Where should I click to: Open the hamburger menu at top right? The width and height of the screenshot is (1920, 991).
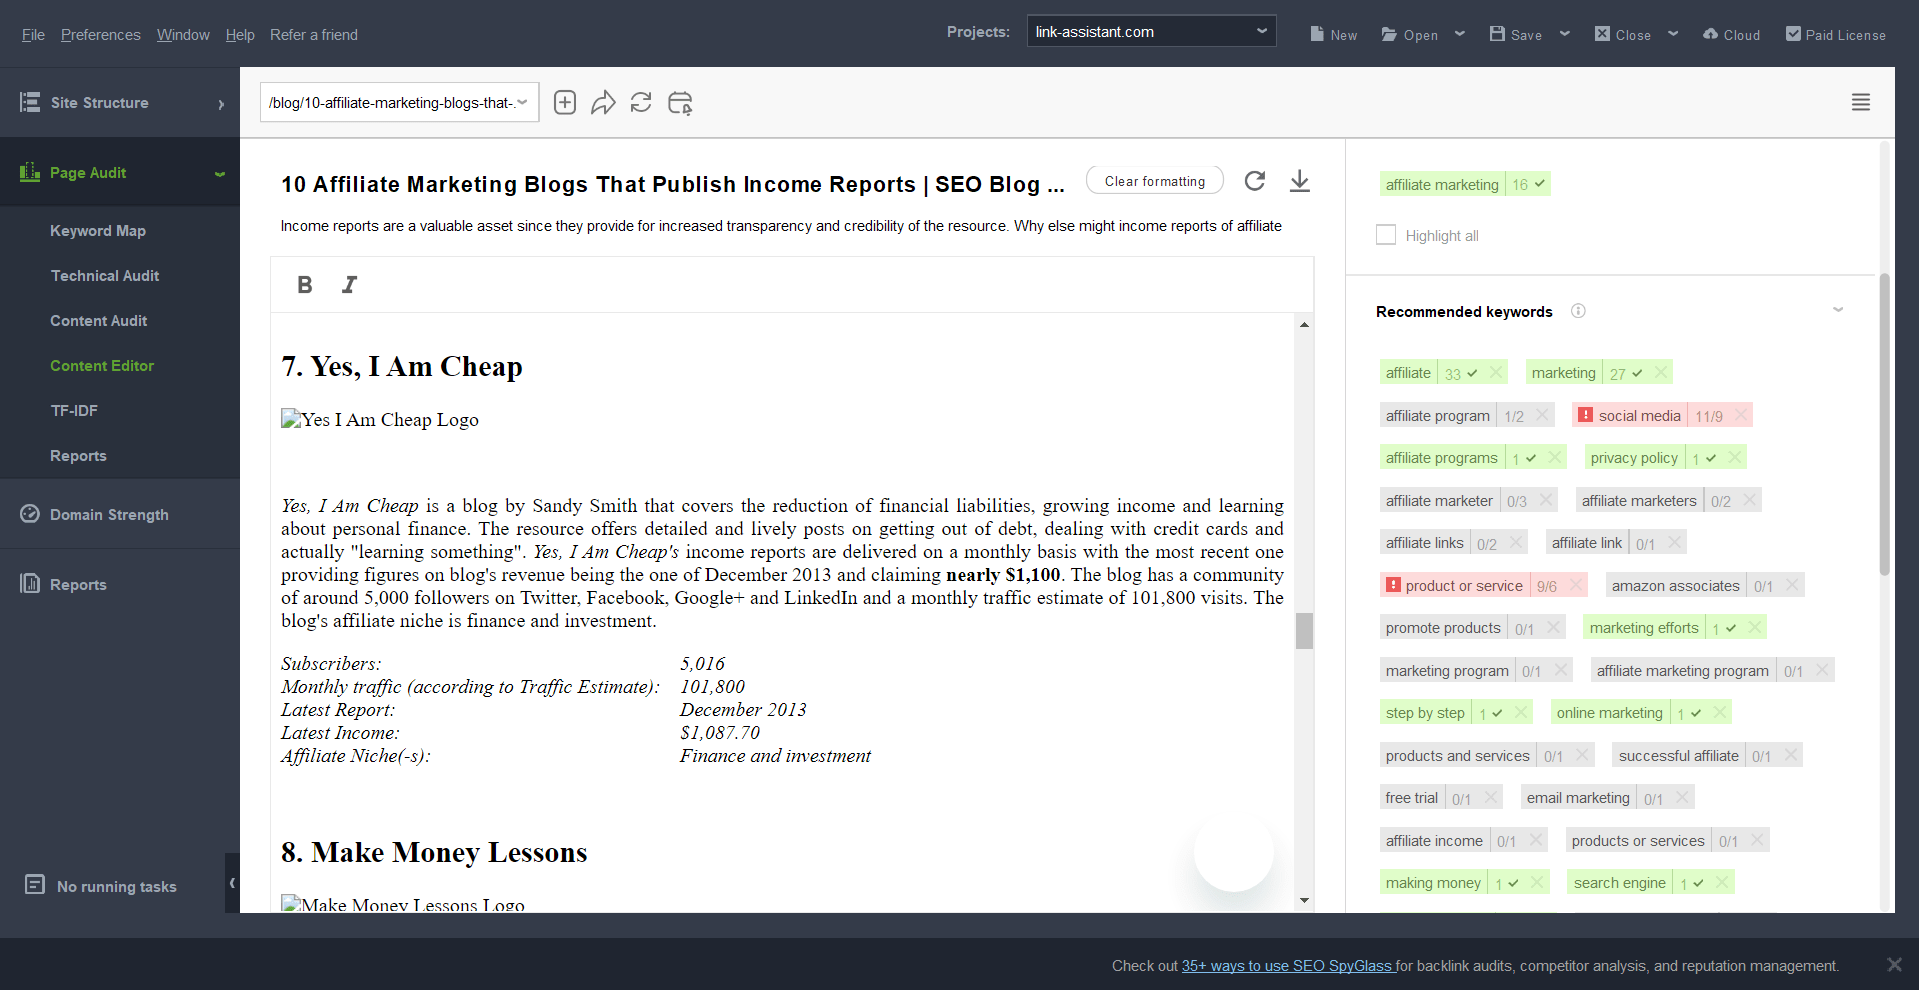[1861, 102]
